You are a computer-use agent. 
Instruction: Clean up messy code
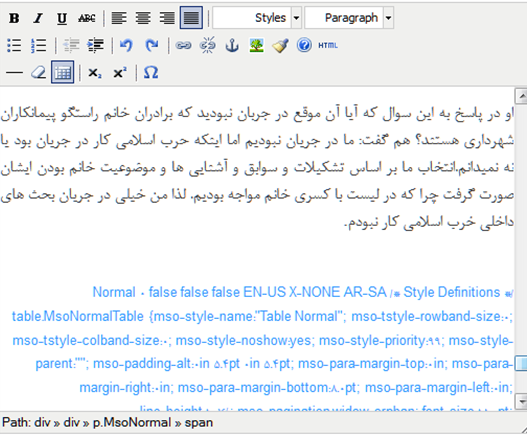280,45
